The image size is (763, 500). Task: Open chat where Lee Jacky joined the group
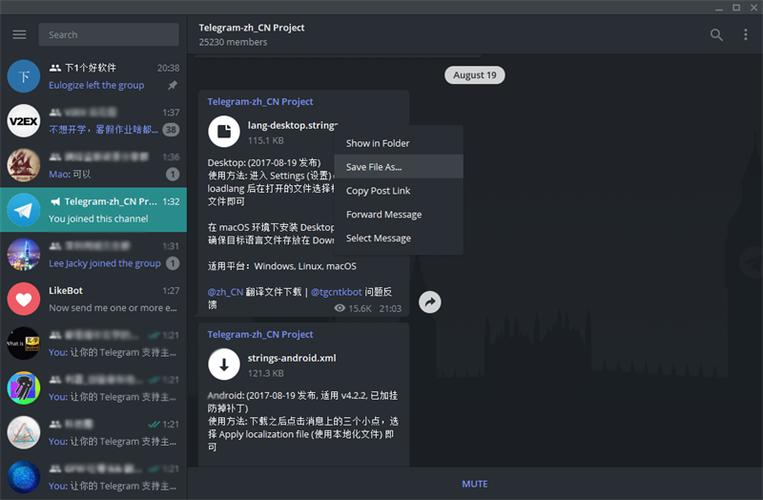(x=93, y=254)
